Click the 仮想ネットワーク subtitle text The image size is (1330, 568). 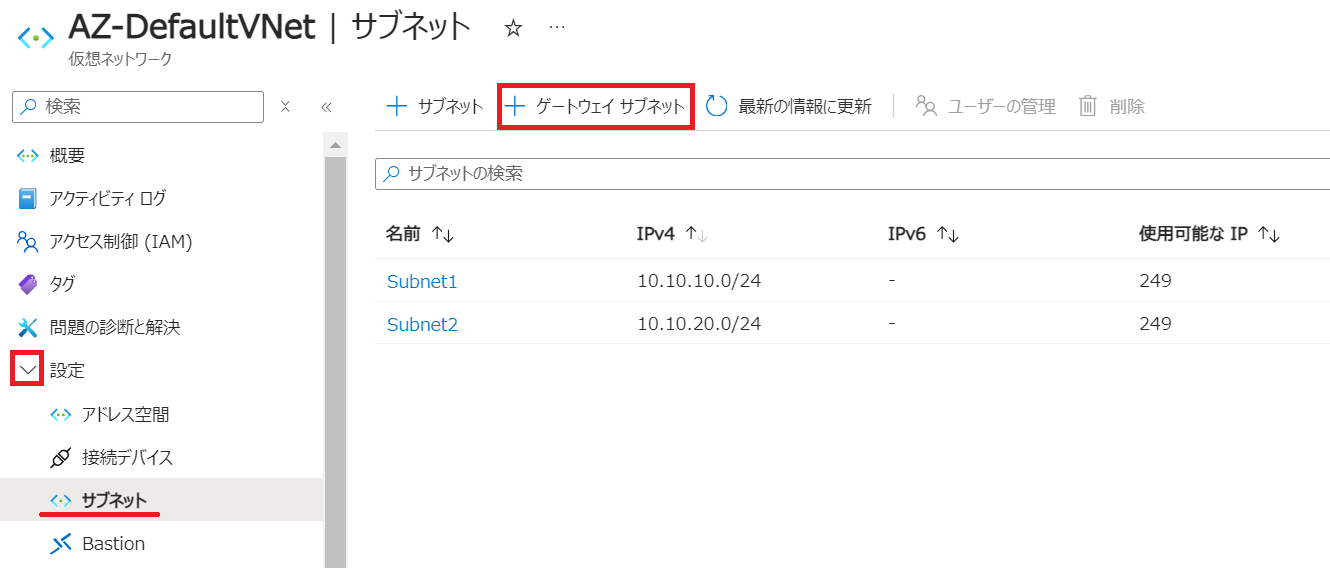coord(120,59)
